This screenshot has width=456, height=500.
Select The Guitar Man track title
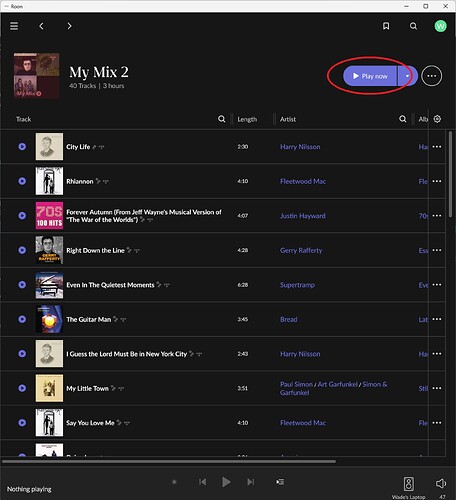pyautogui.click(x=88, y=319)
